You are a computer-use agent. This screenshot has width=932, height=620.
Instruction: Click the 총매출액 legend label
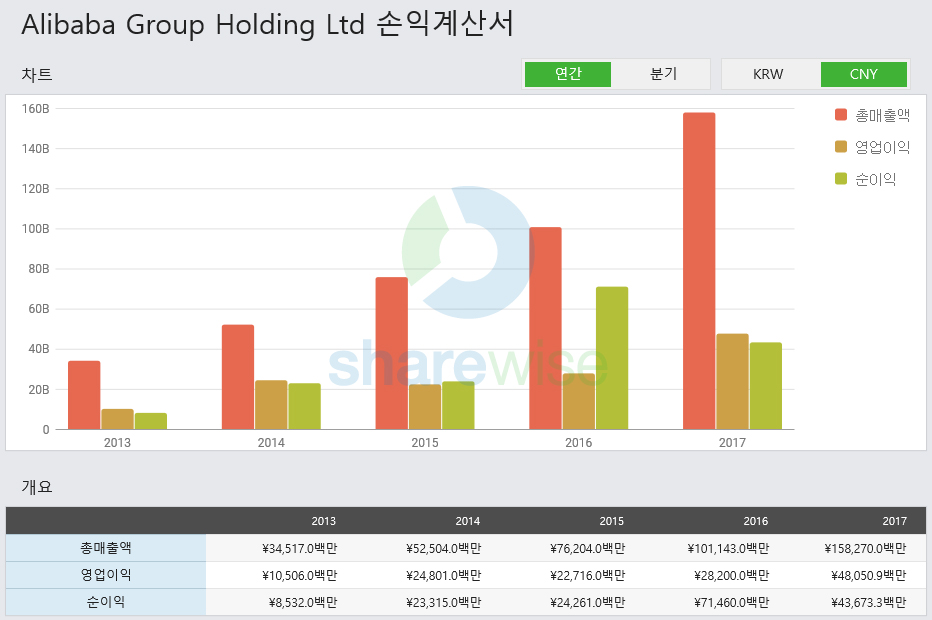(883, 115)
